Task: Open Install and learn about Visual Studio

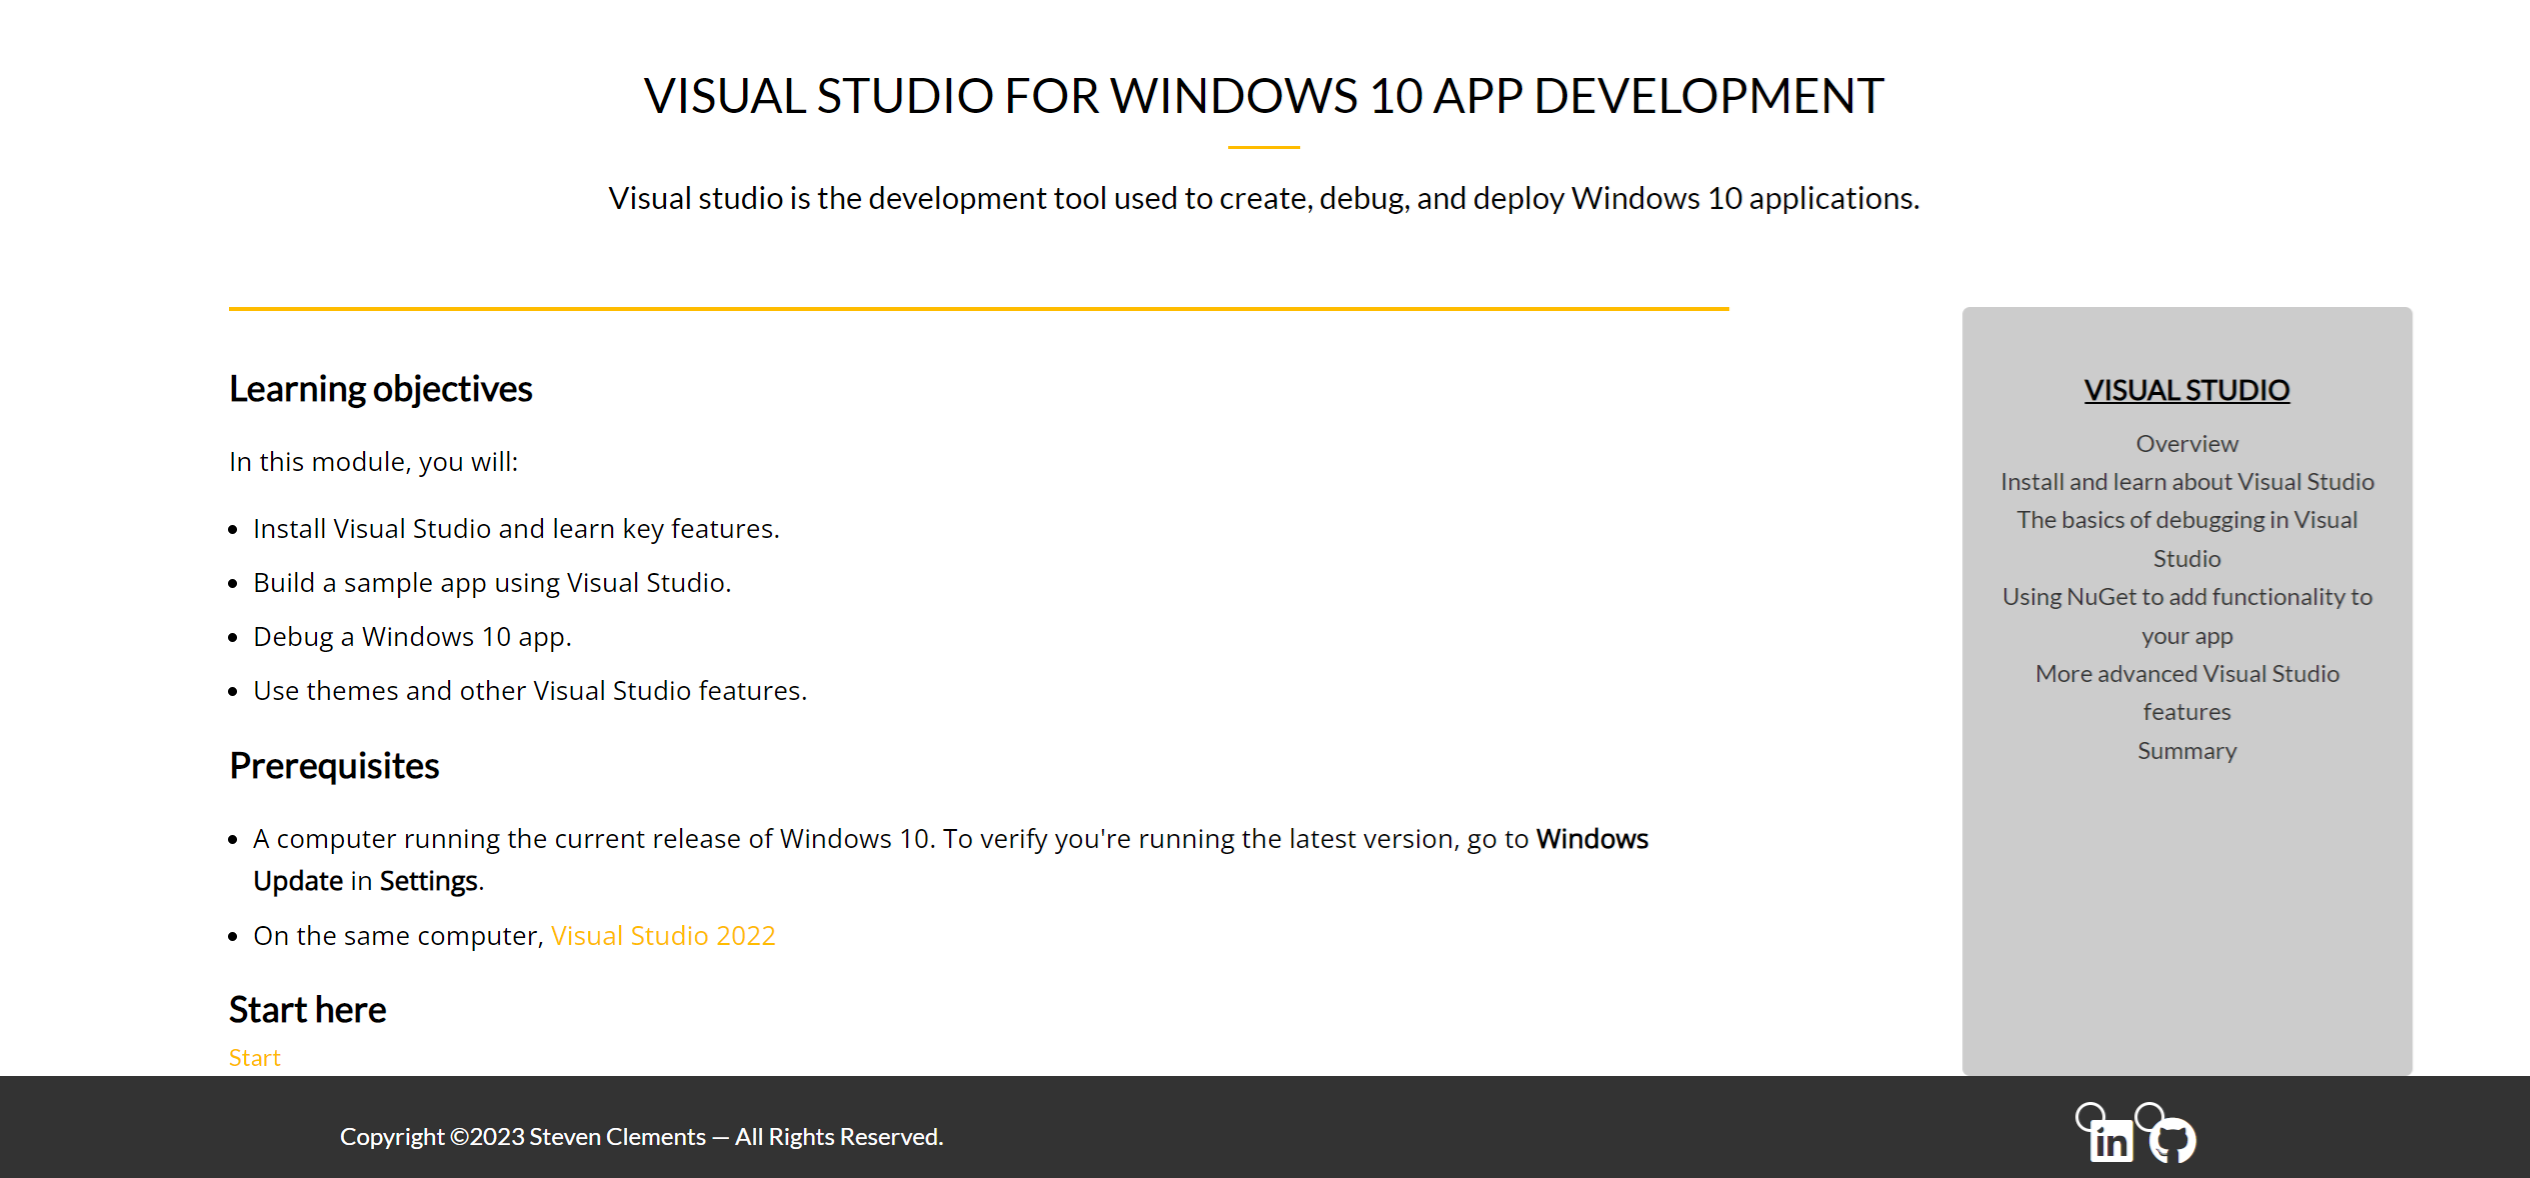Action: click(2187, 481)
